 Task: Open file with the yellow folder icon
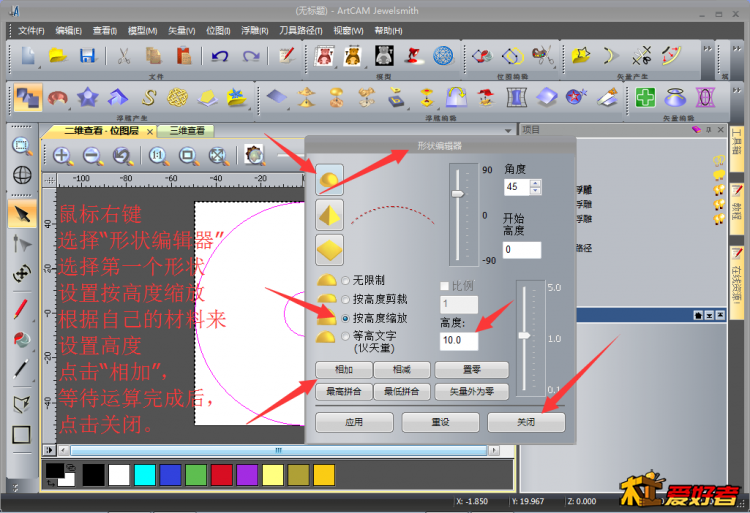point(58,55)
